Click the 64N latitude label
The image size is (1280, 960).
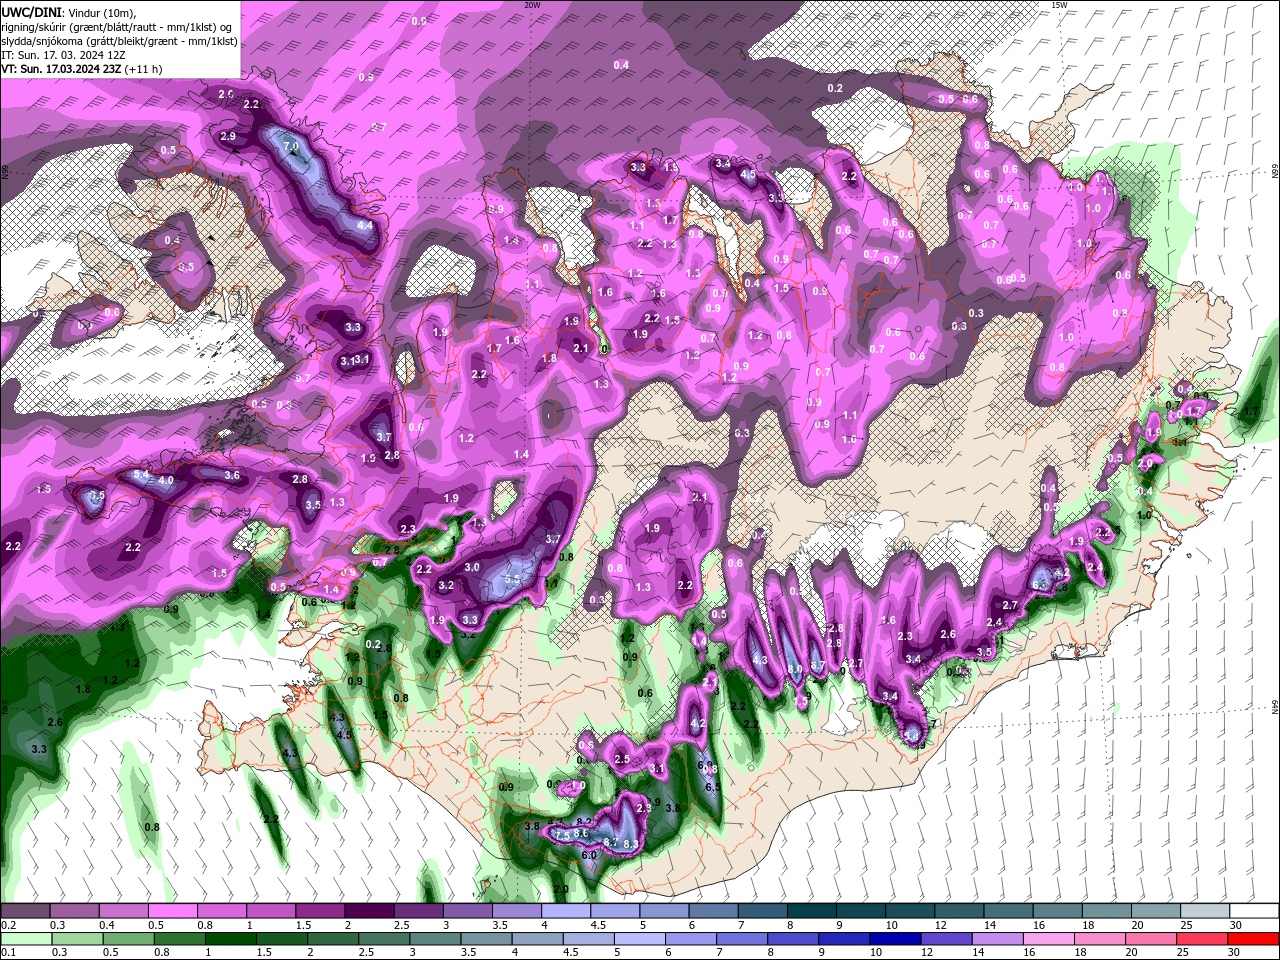1275,707
